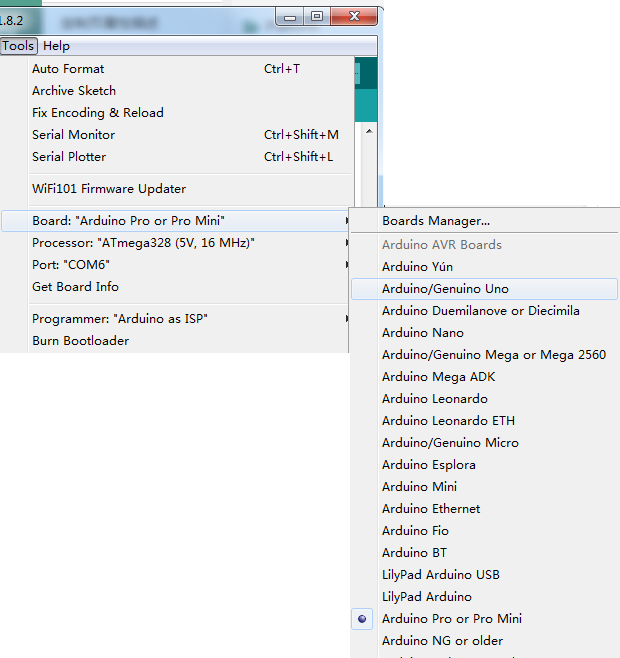Select Arduino NG or older board
Viewport: 620px width, 658px height.
pos(484,641)
